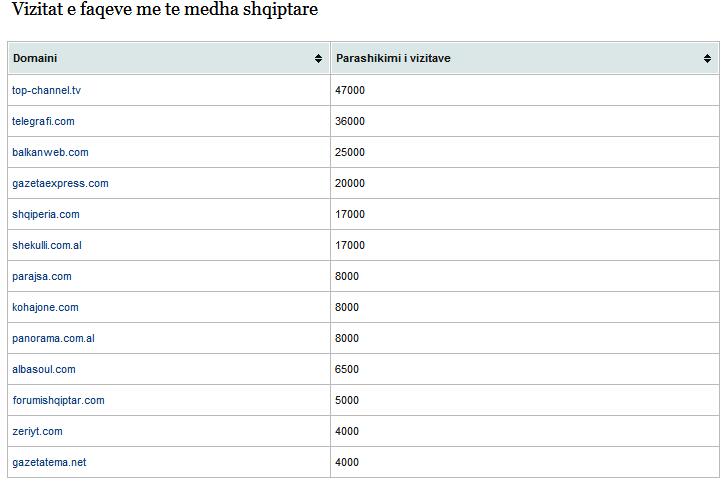Select the 47000 visits cell

point(525,90)
